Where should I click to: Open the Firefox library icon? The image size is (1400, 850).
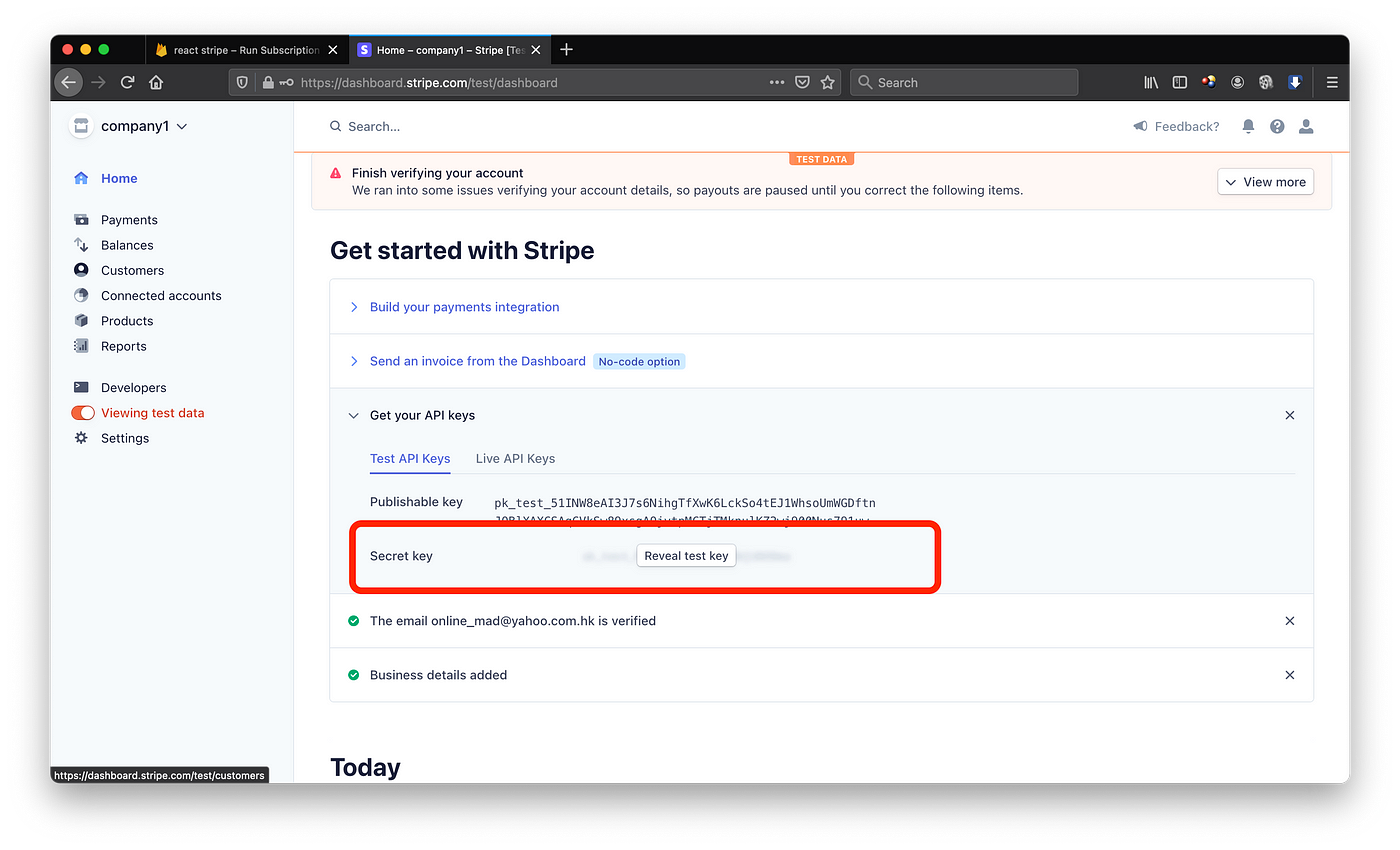(1151, 82)
